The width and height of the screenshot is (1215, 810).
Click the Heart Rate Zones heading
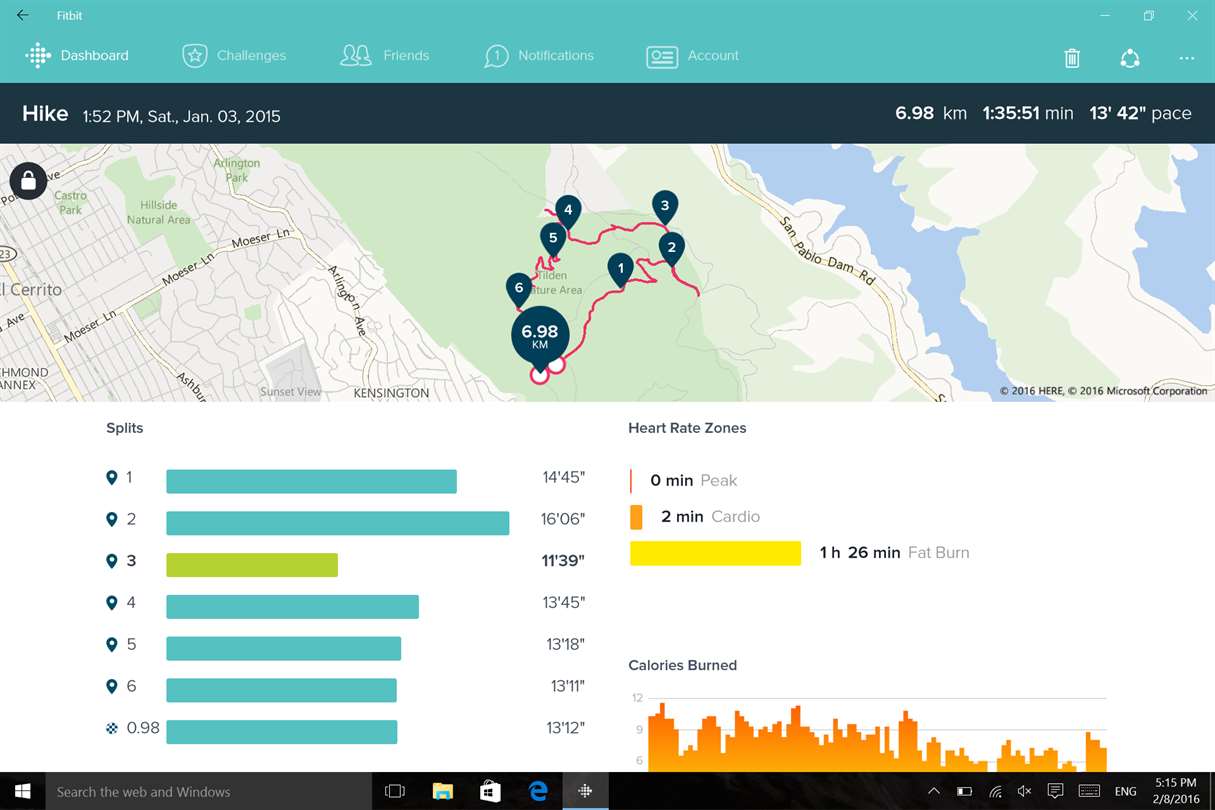(x=687, y=428)
